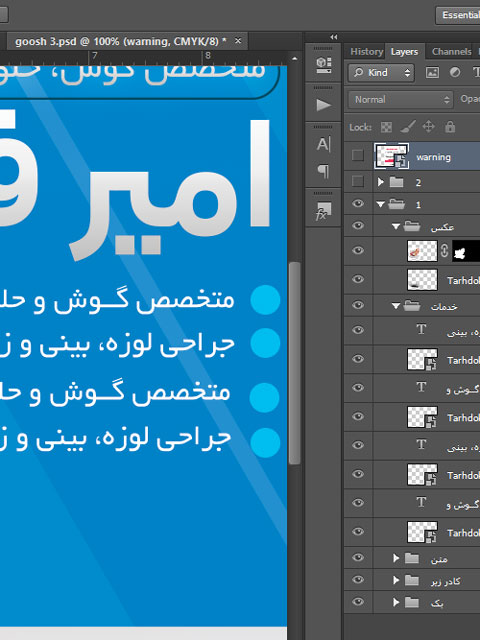Click the warning layer smart object thumbnail
480x640 pixels.
coord(392,156)
